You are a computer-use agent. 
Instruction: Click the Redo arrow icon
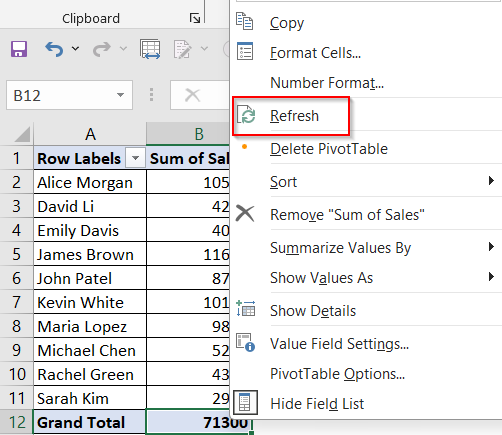click(x=101, y=49)
